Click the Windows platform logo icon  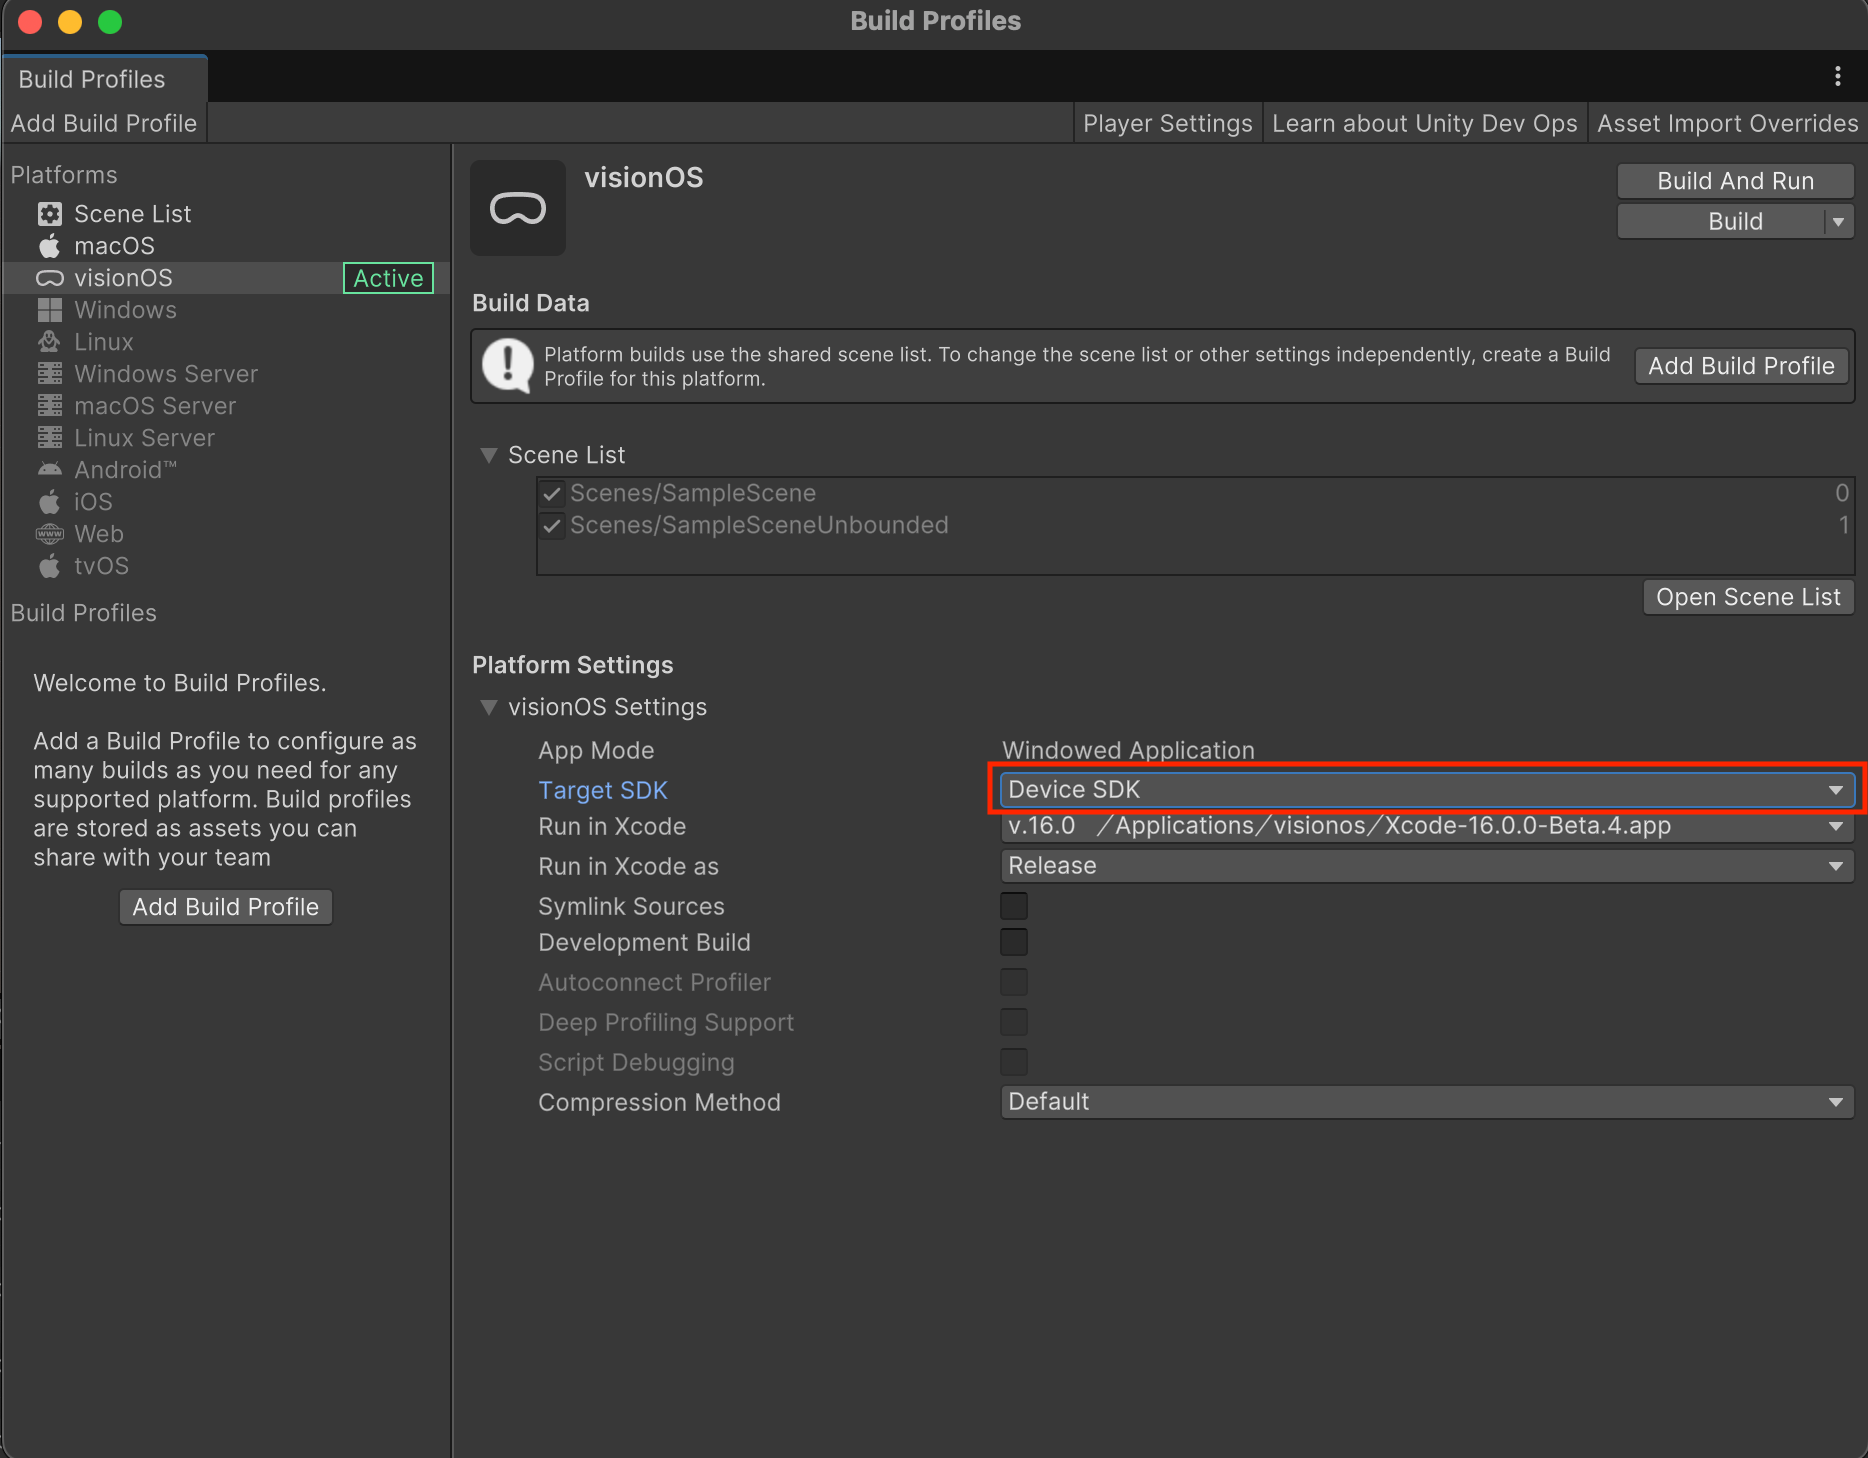coord(50,310)
